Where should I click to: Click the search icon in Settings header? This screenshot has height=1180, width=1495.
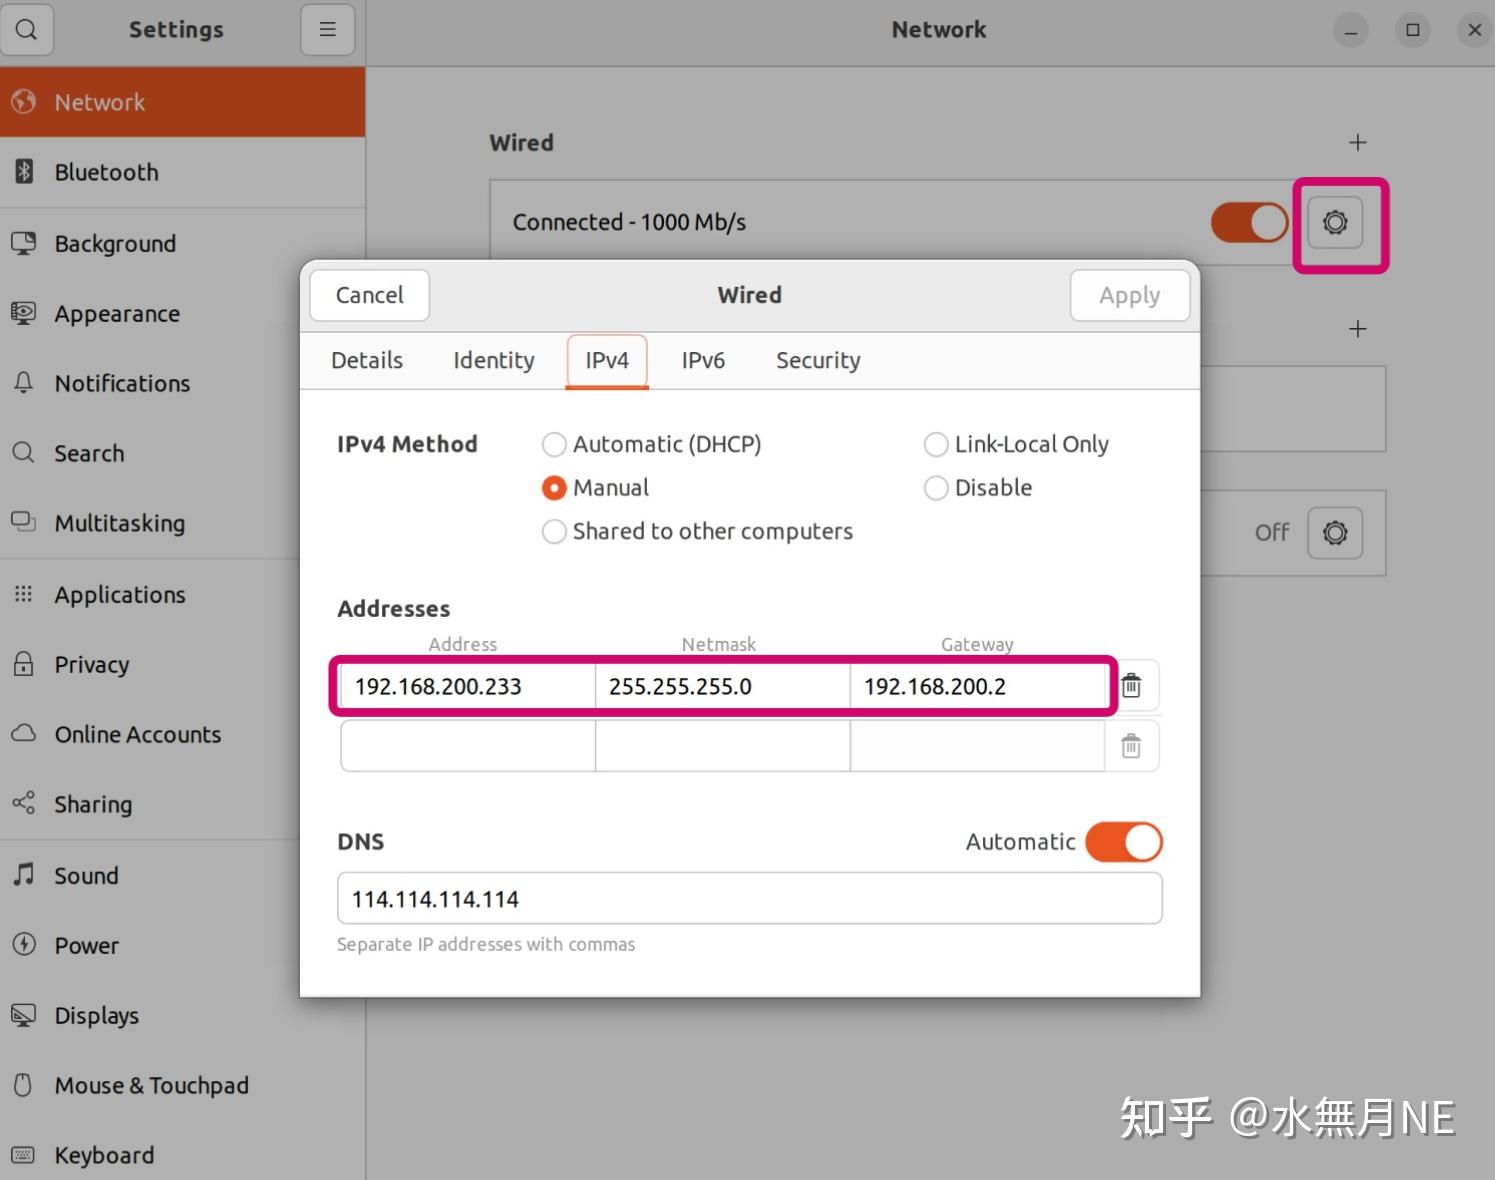click(26, 29)
